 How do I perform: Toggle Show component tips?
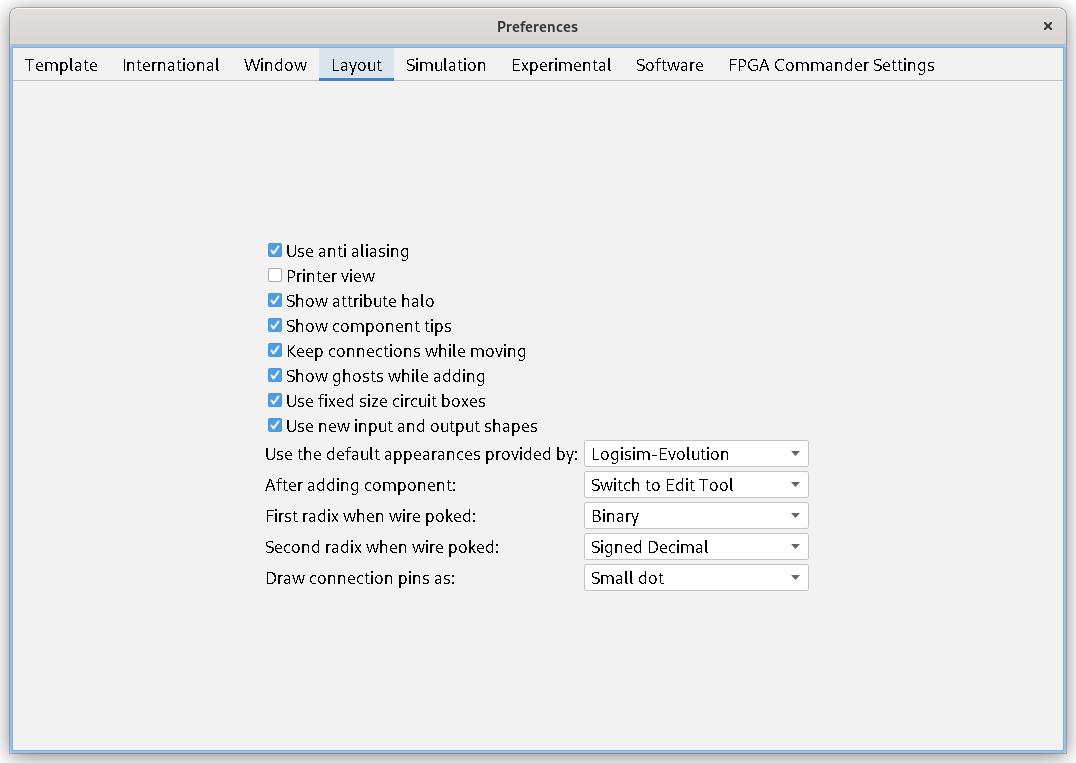tap(275, 325)
